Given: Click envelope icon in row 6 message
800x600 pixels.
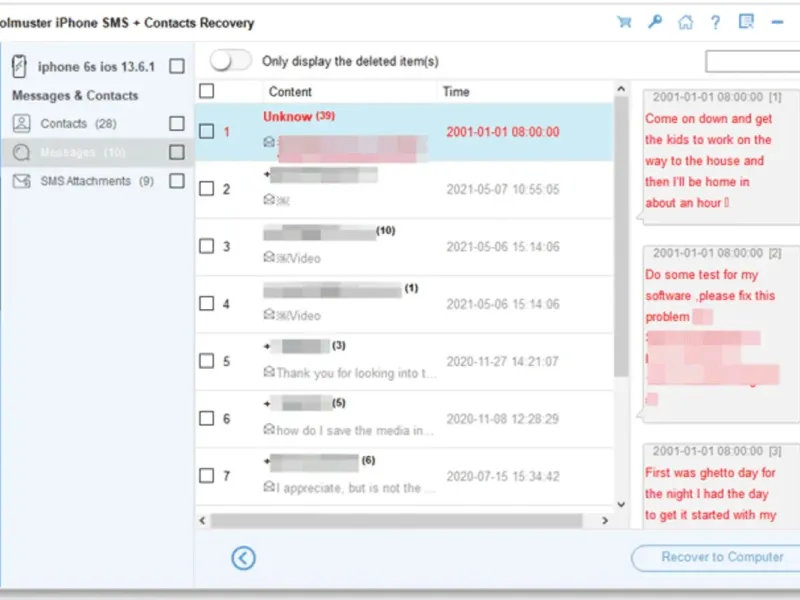Looking at the screenshot, I should 269,429.
